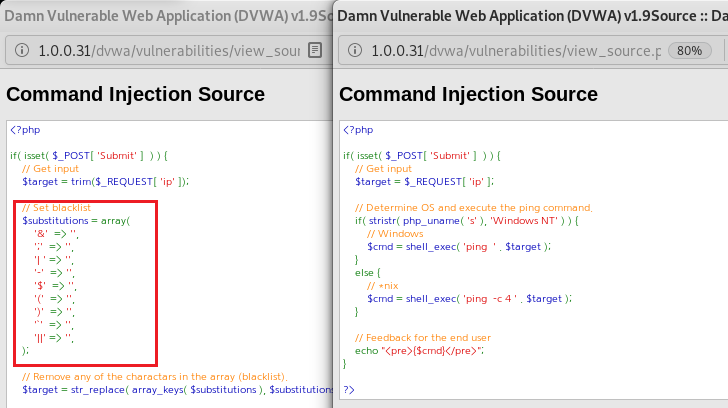Click the '// Set blacklist' comment line
Image resolution: width=728 pixels, height=408 pixels.
coord(56,207)
